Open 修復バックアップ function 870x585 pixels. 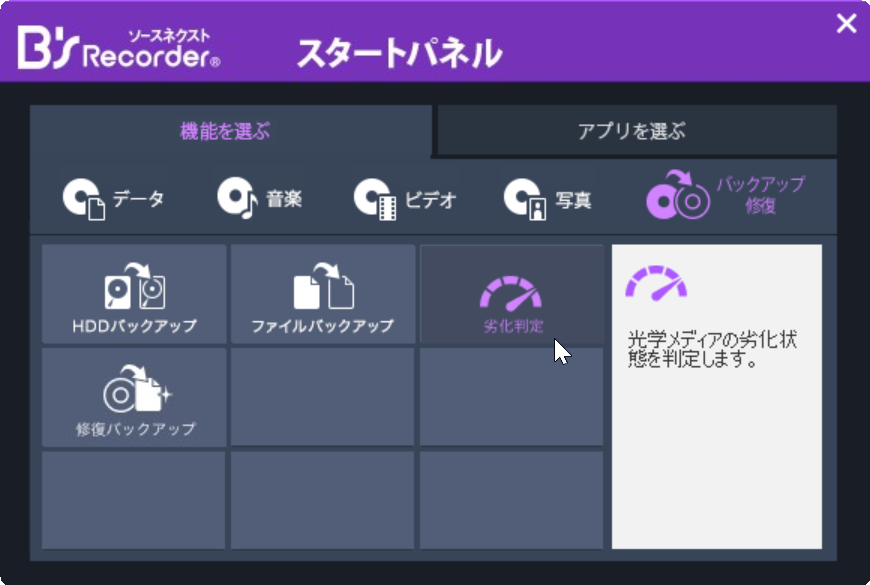[x=134, y=397]
